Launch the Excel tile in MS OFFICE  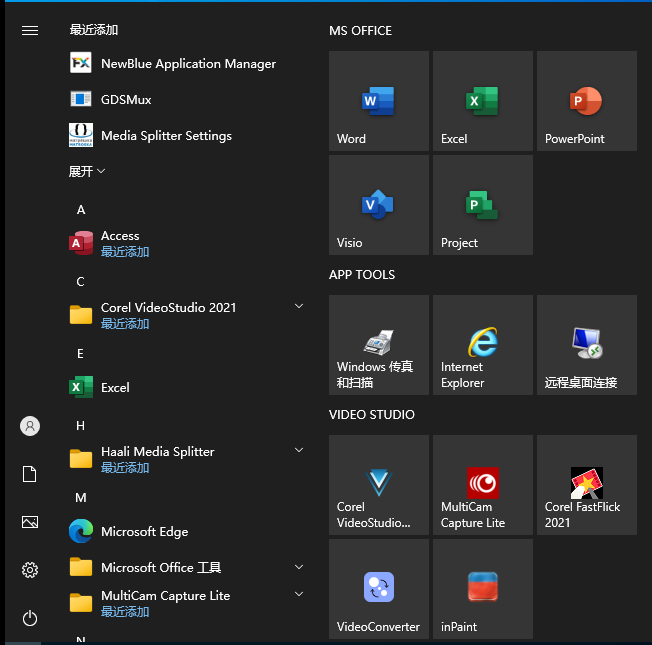coord(482,101)
